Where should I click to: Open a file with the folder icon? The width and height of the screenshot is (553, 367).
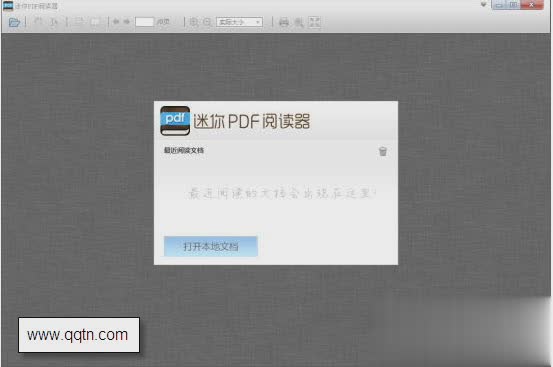tap(14, 23)
